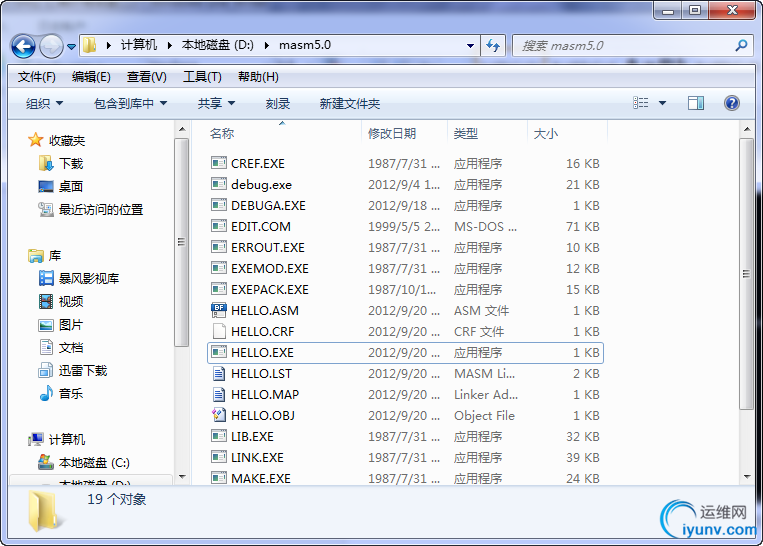Select the HELLO.LST document icon

219,373
